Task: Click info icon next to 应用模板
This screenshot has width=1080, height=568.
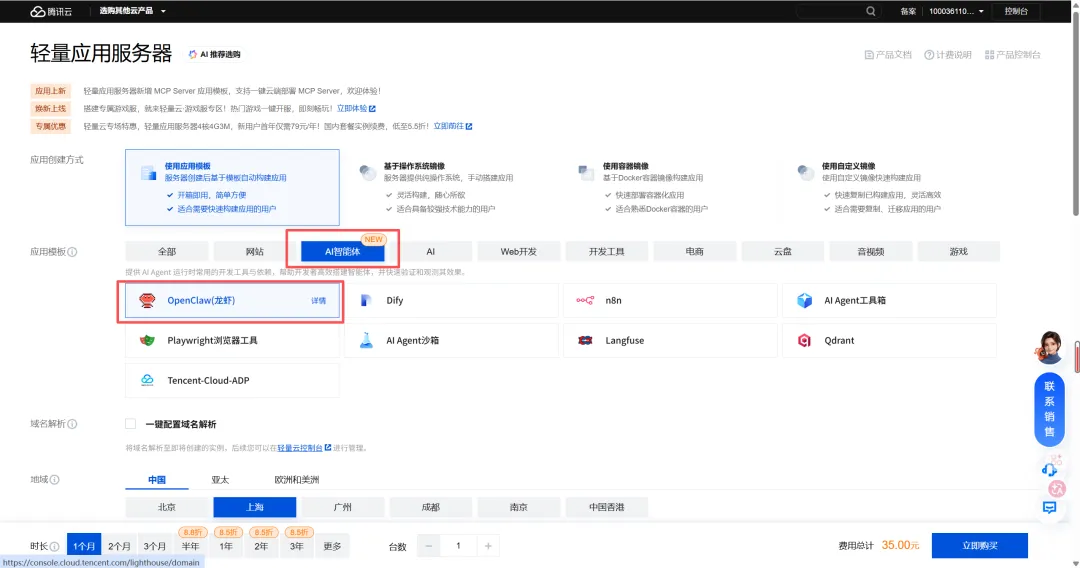Action: [72, 252]
